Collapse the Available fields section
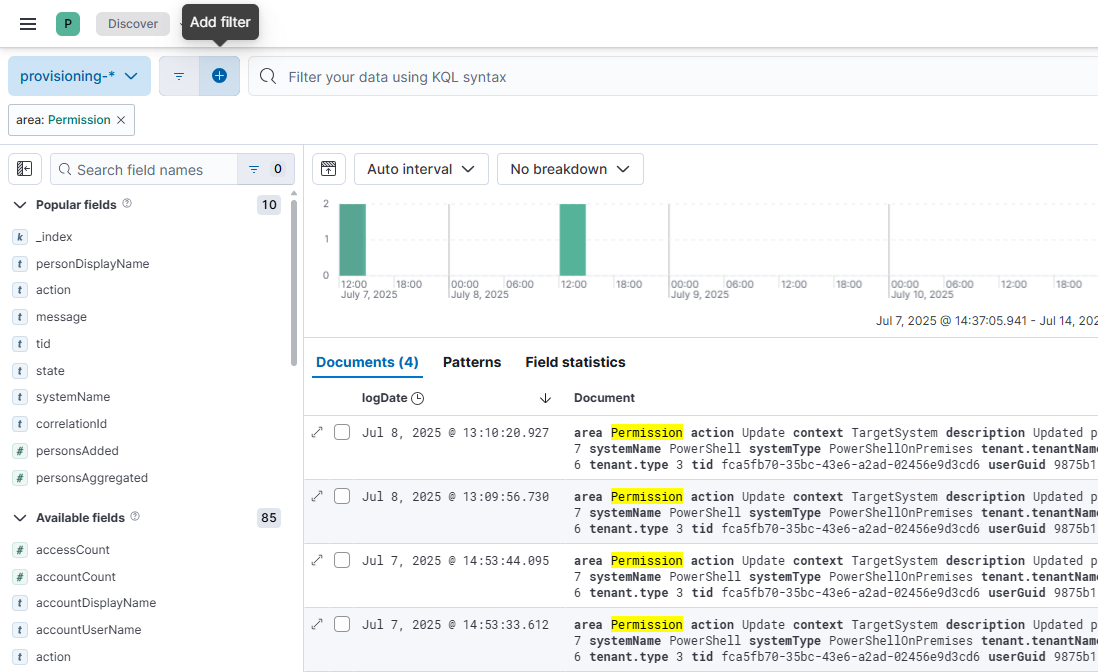This screenshot has width=1098, height=672. pos(20,518)
